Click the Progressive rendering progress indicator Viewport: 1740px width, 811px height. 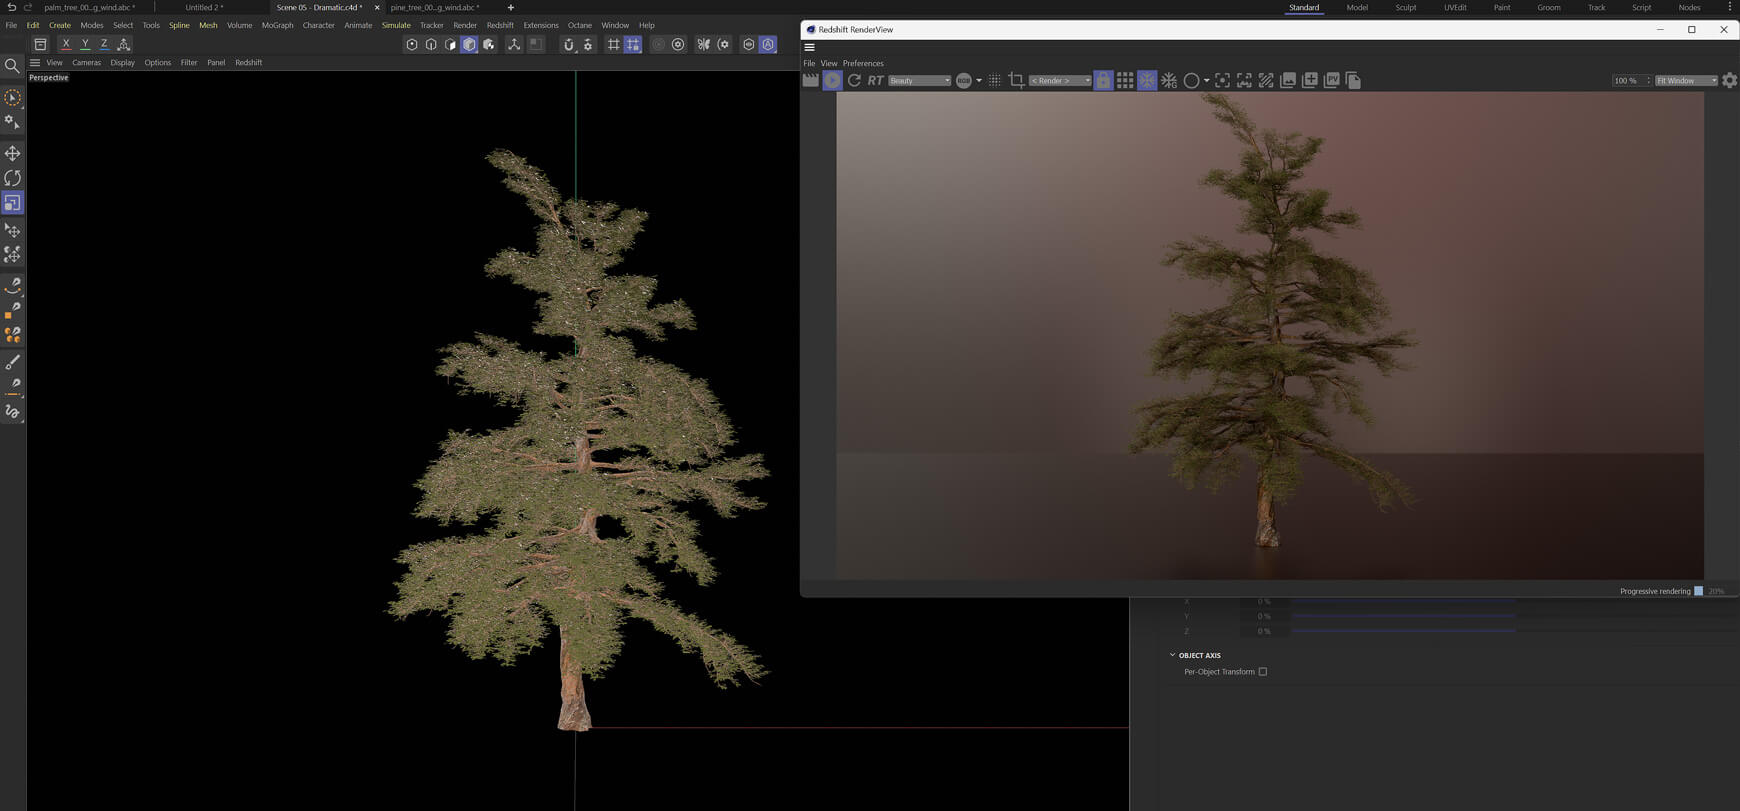[x=1698, y=591]
